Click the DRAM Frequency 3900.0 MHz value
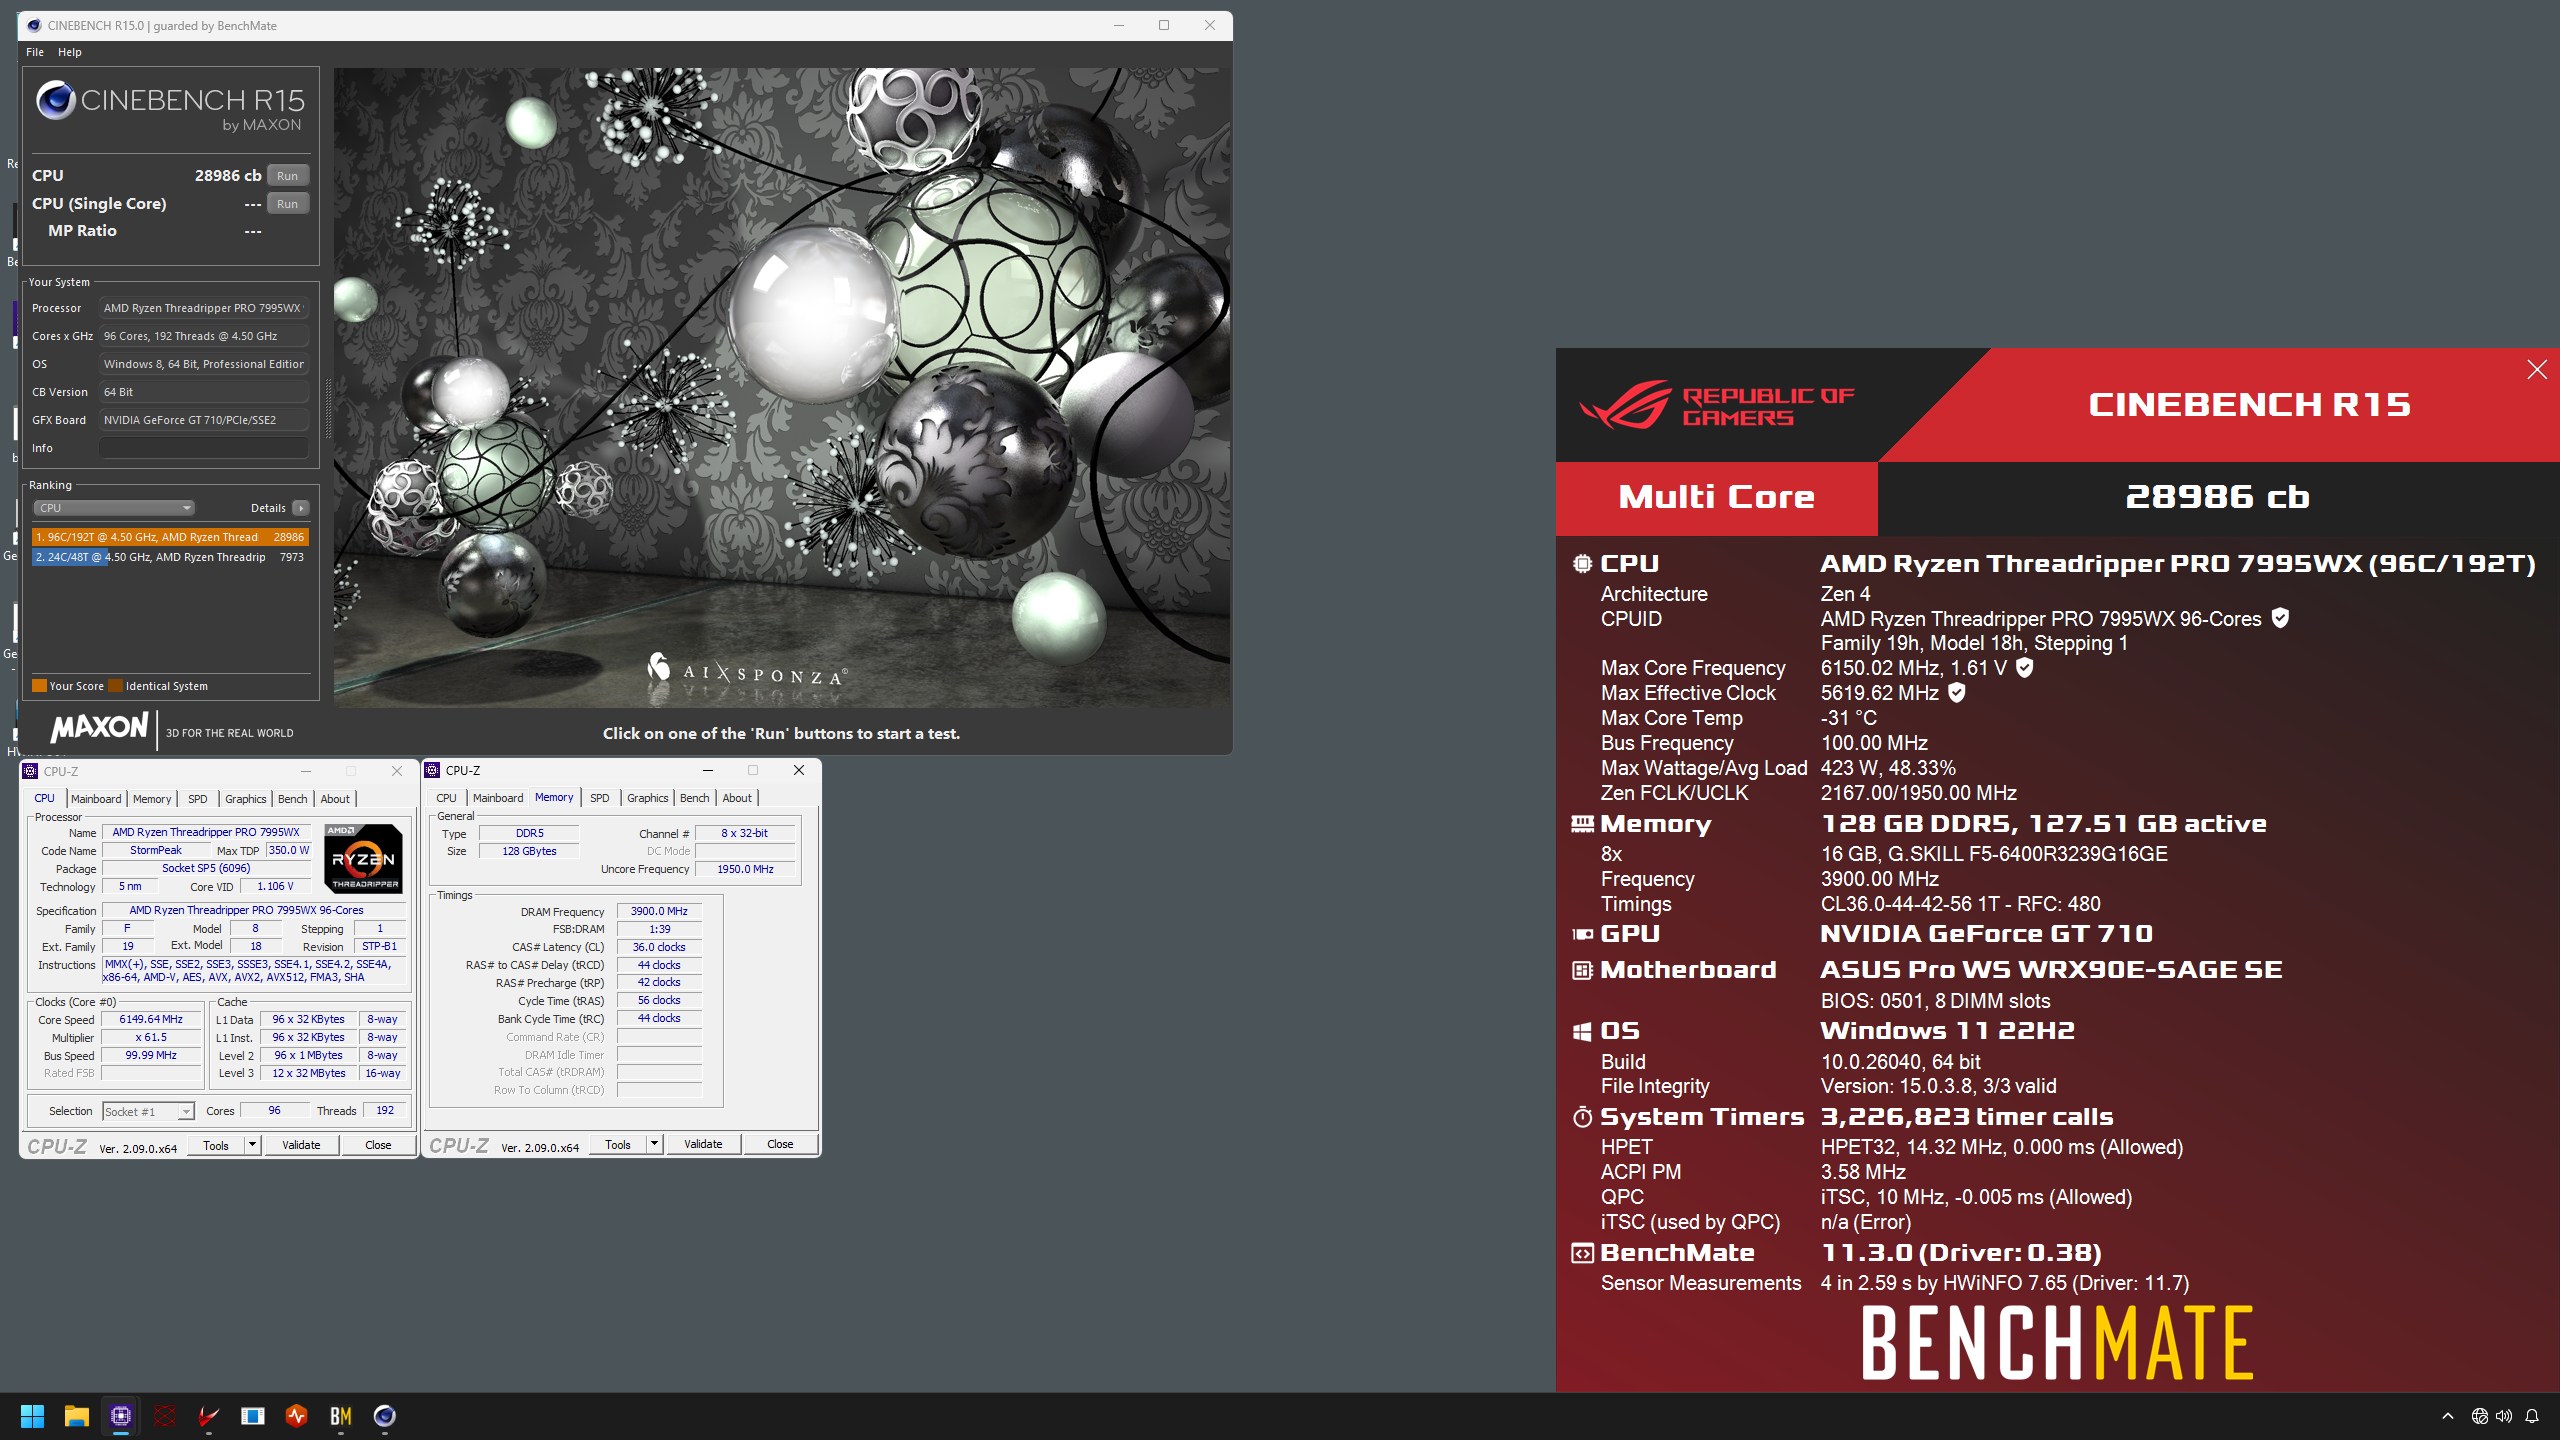 pyautogui.click(x=659, y=911)
